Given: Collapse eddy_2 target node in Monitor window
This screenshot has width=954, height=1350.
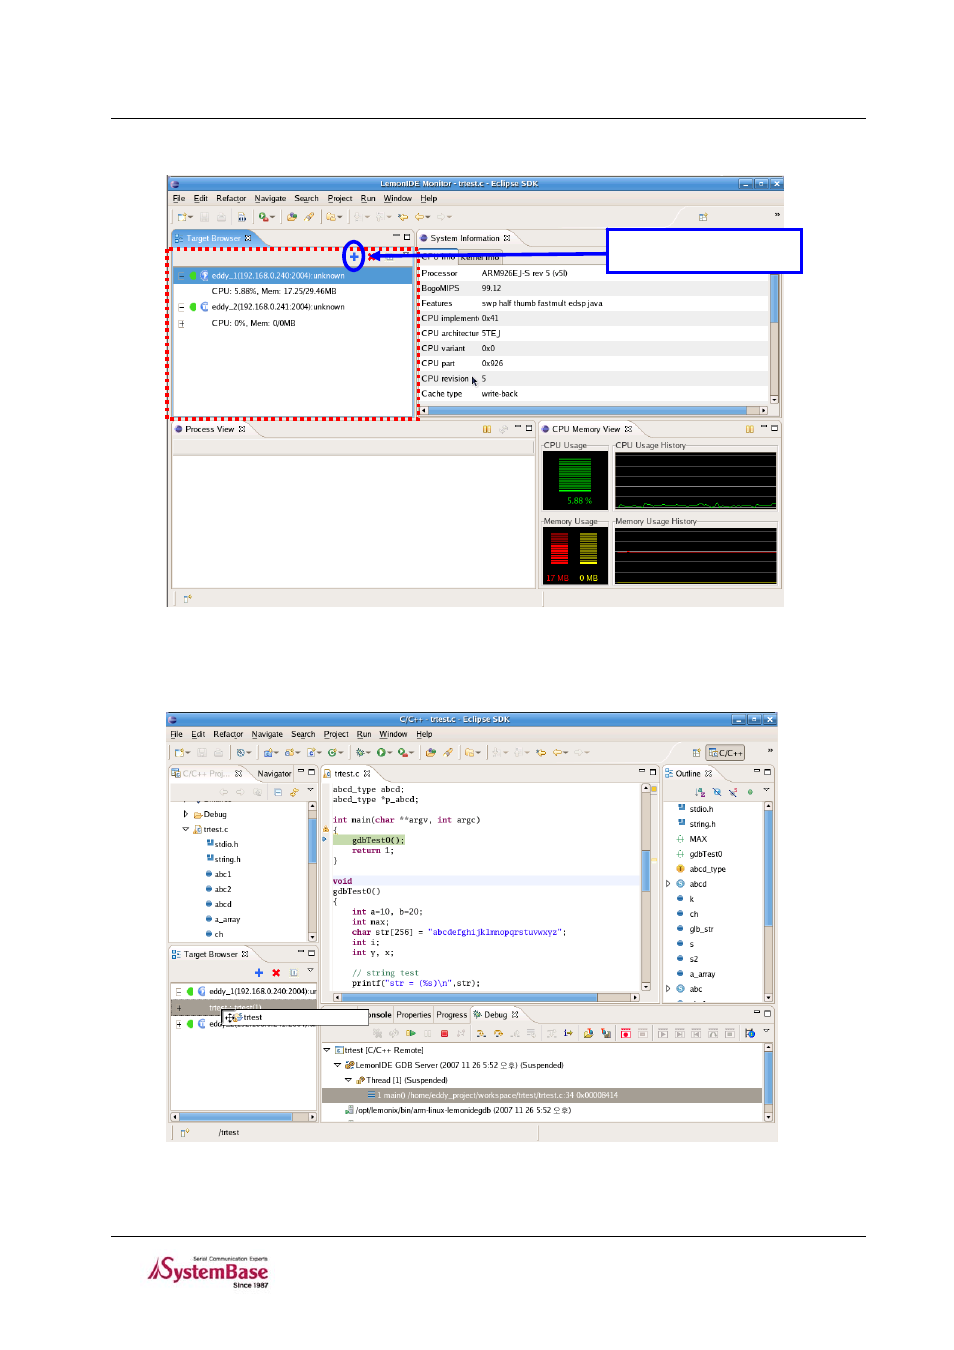Looking at the screenshot, I should tap(181, 307).
